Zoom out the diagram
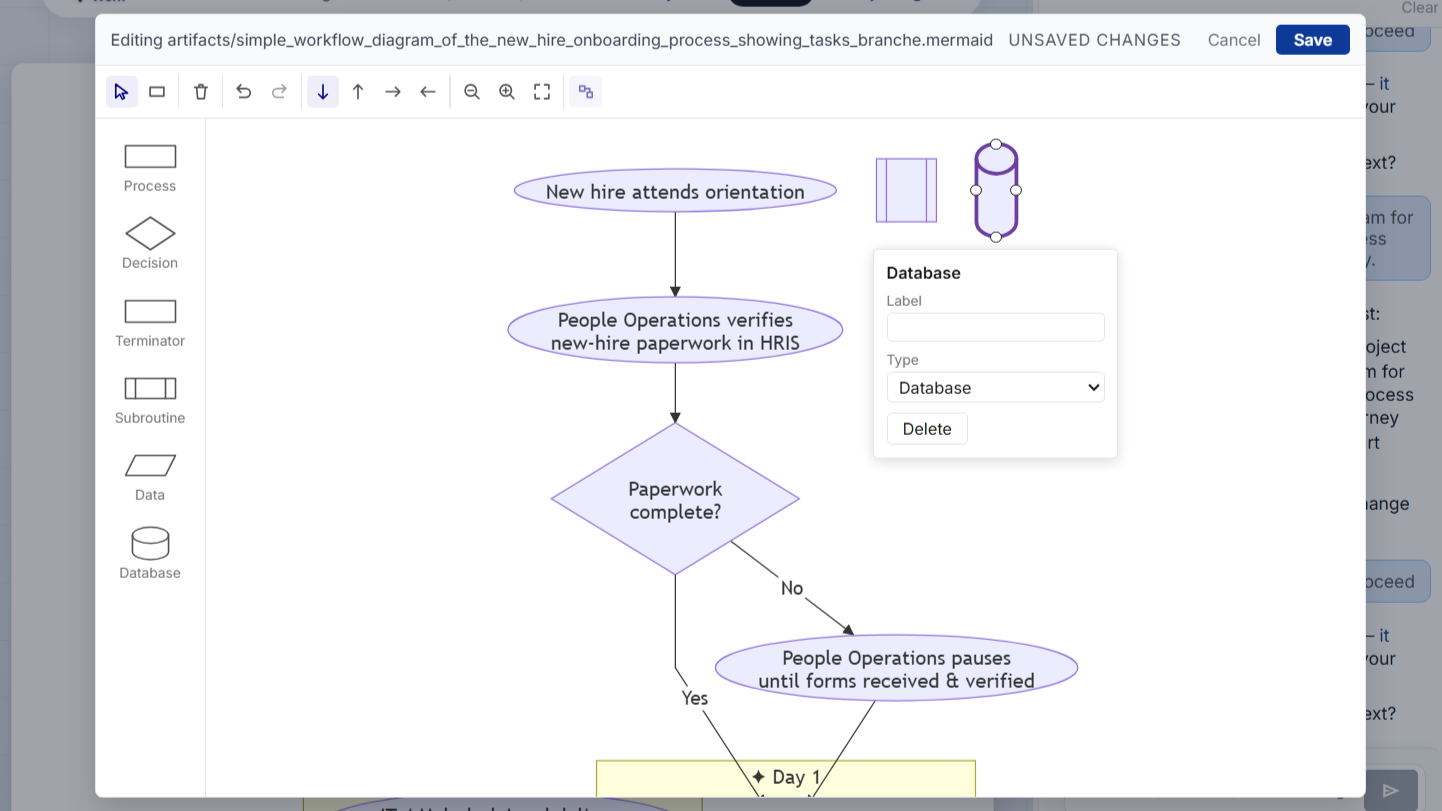 click(x=472, y=92)
